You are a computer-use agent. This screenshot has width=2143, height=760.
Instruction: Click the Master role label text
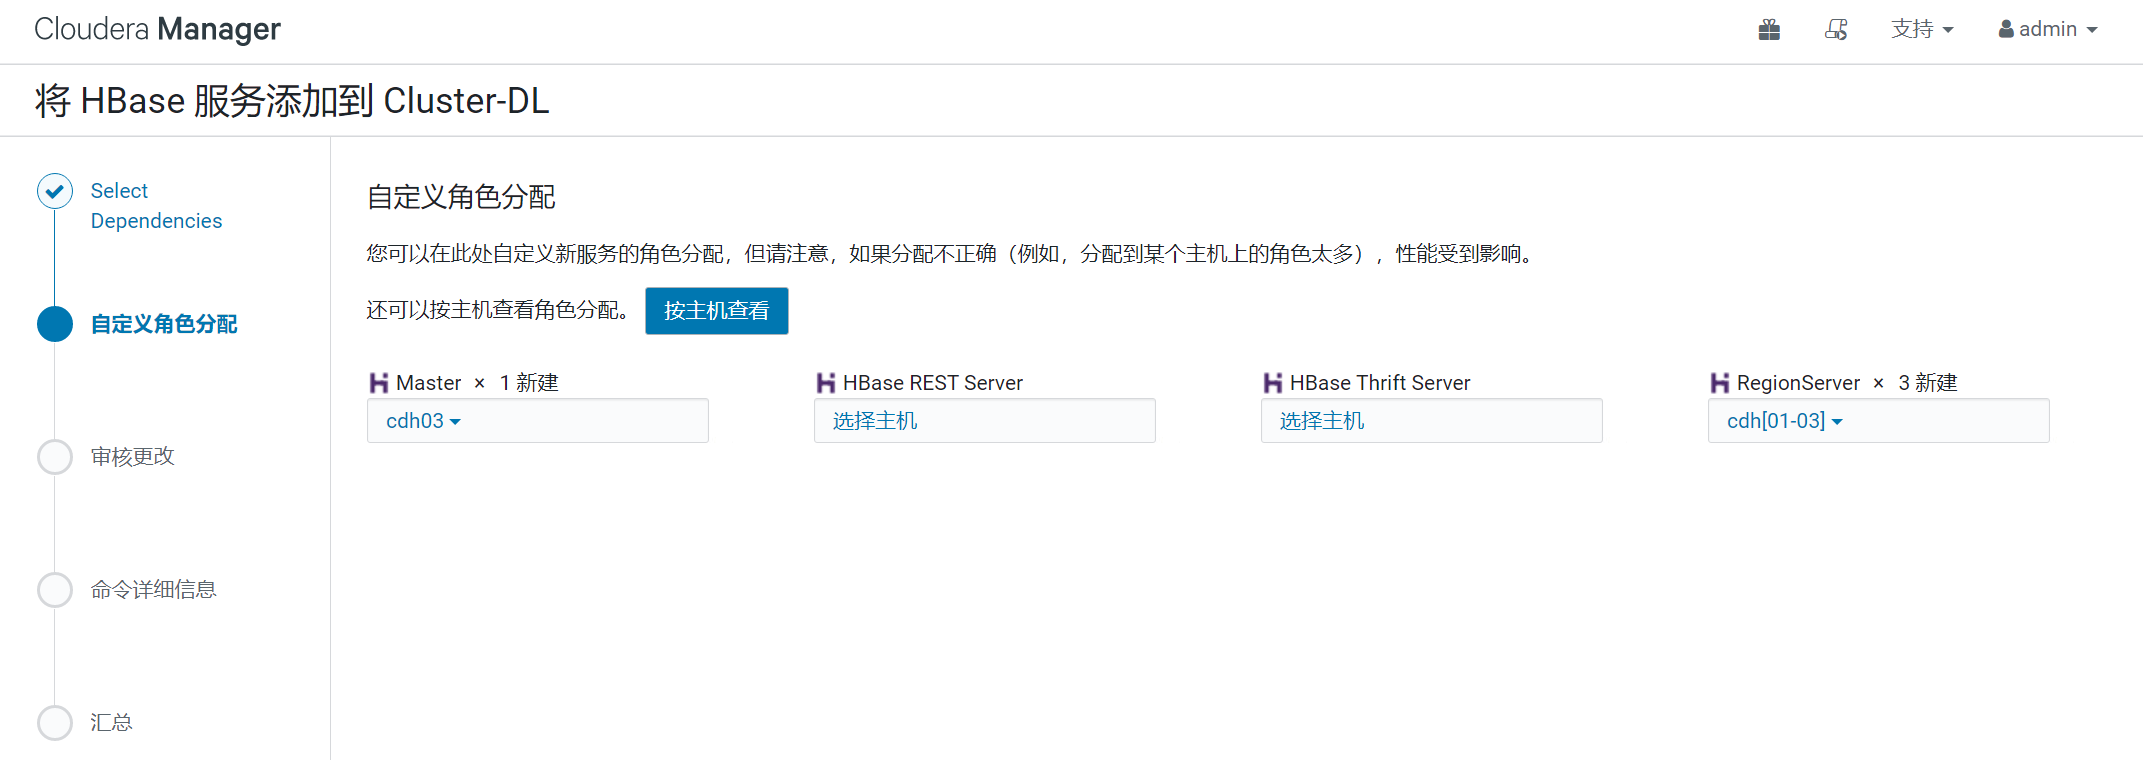click(x=428, y=383)
